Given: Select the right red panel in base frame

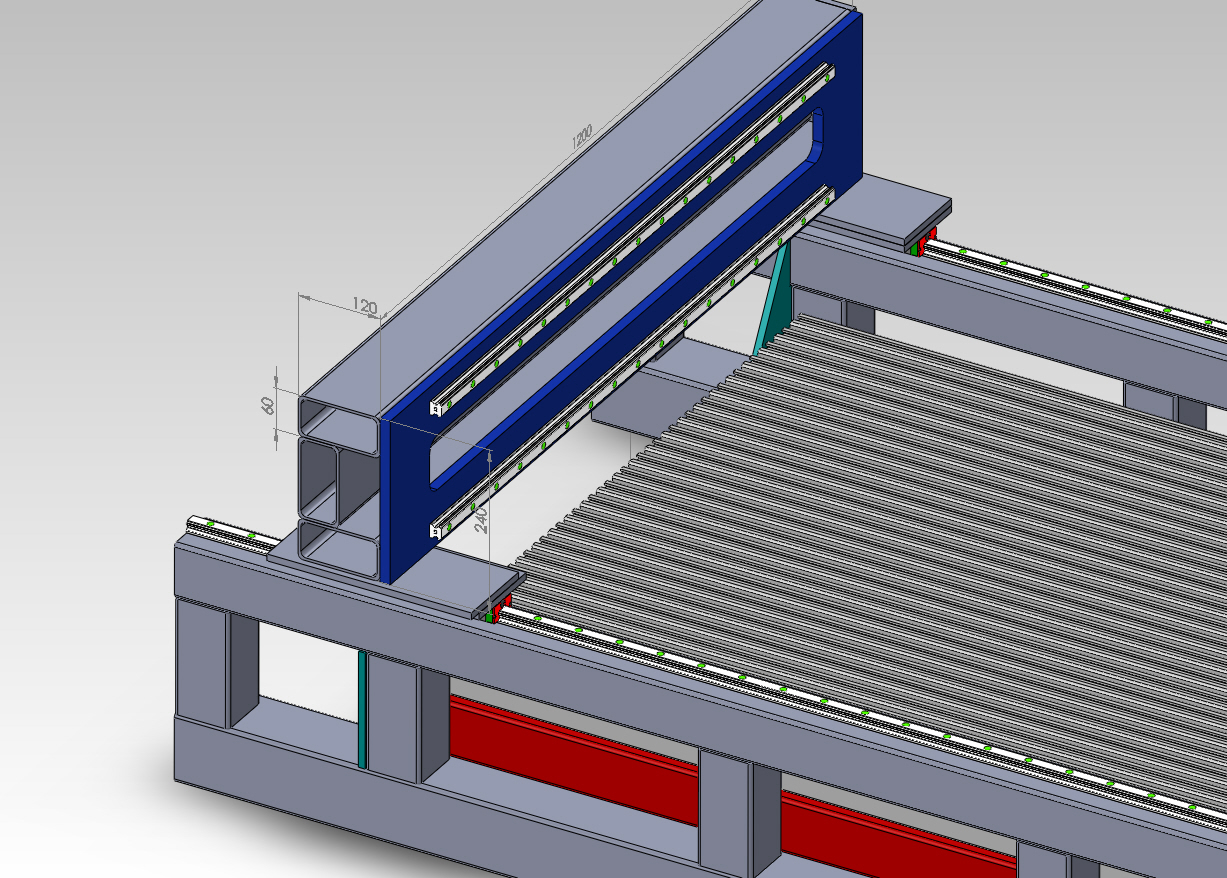Looking at the screenshot, I should point(890,828).
